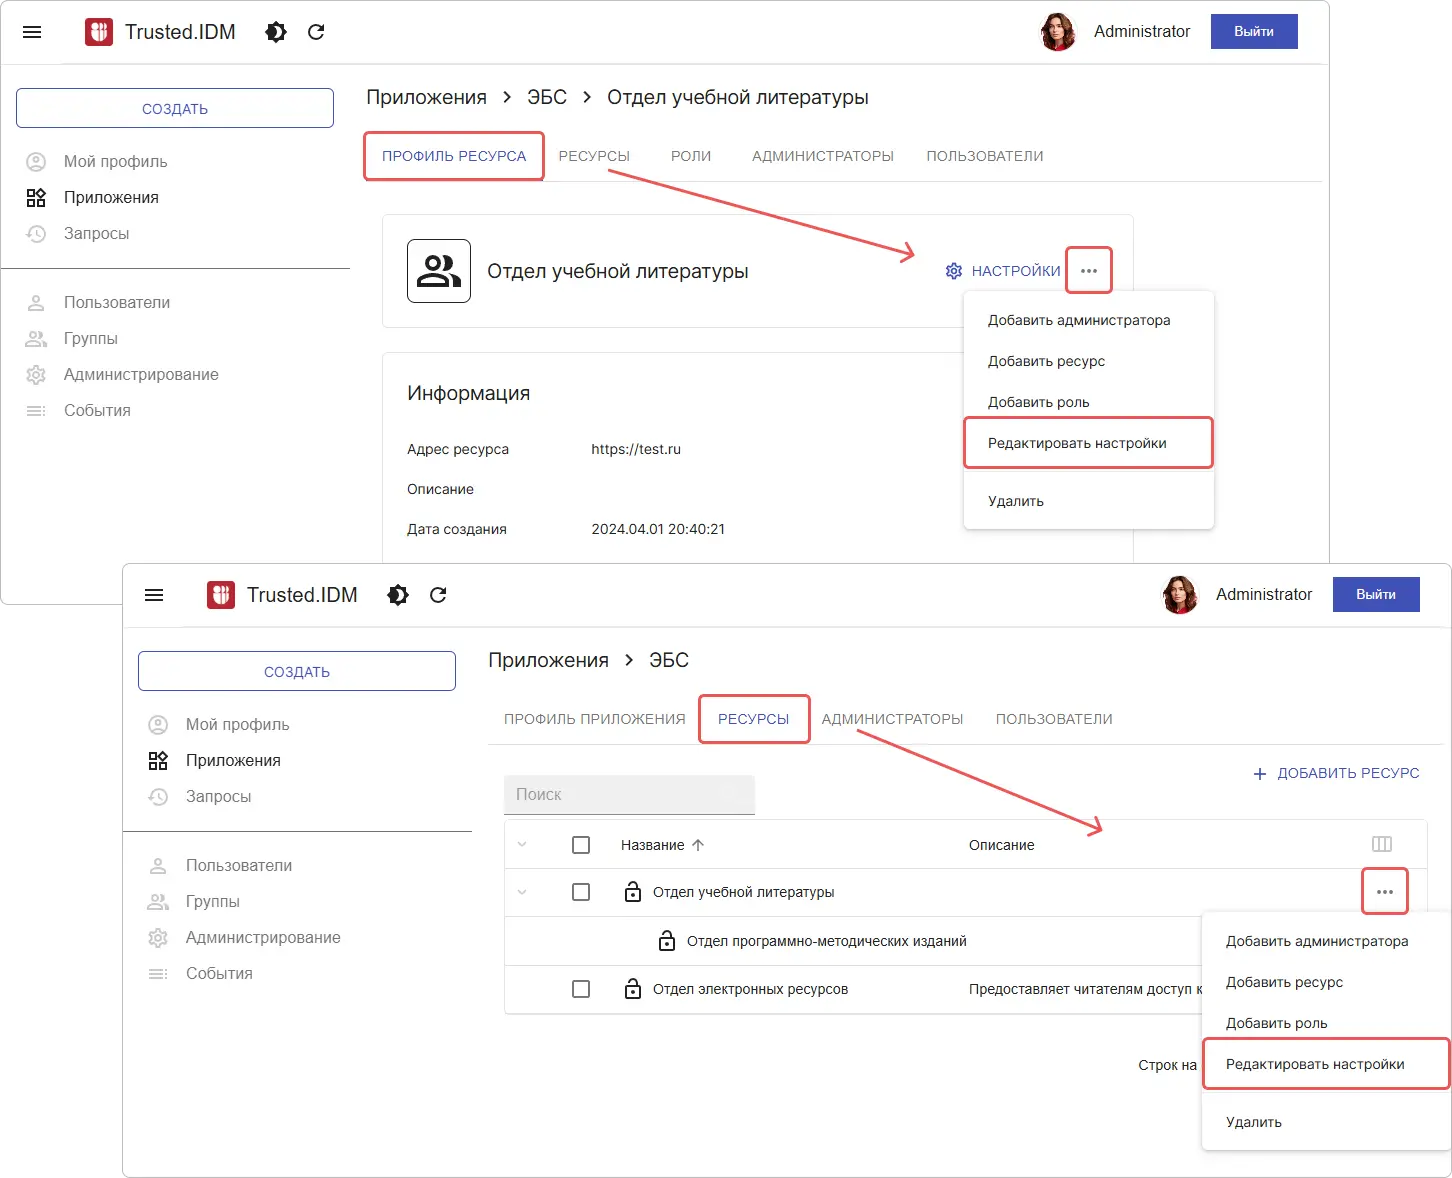Screen dimensions: 1452x1178
Task: Check the Отдел электронных ресурсов row checkbox
Action: click(581, 989)
